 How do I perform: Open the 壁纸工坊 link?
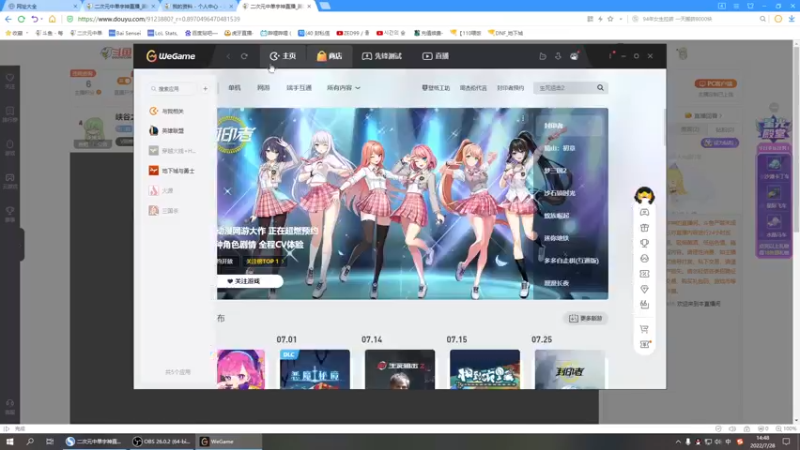pyautogui.click(x=436, y=88)
